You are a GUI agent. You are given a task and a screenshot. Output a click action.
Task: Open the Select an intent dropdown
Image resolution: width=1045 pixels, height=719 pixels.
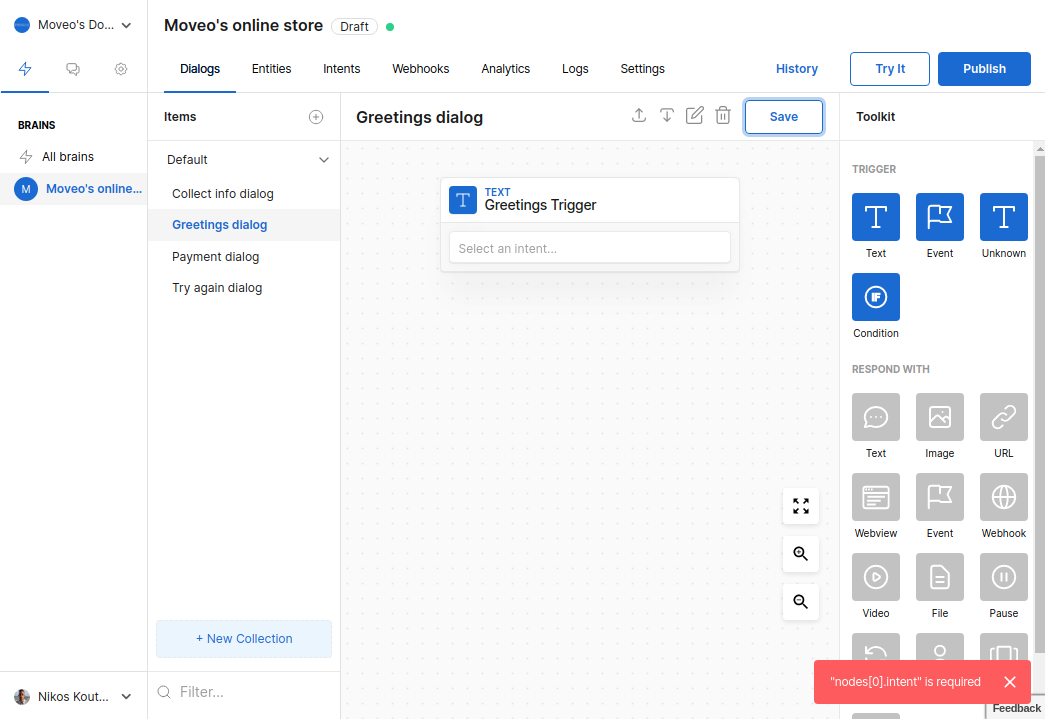[590, 248]
